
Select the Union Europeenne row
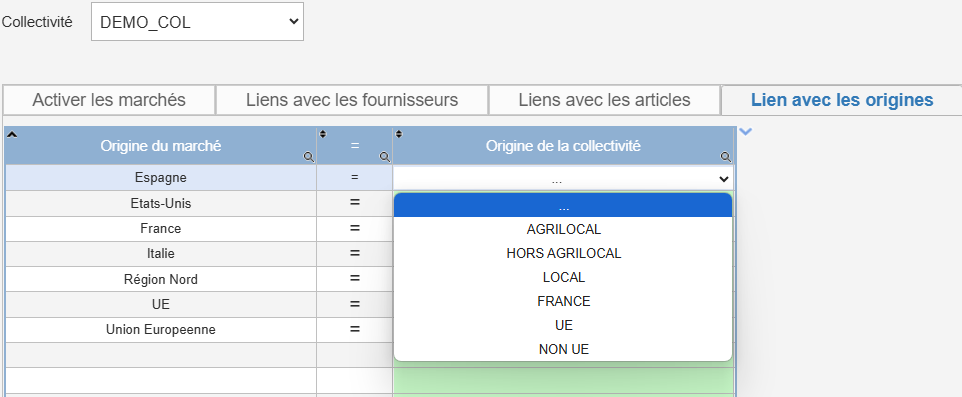(x=161, y=330)
